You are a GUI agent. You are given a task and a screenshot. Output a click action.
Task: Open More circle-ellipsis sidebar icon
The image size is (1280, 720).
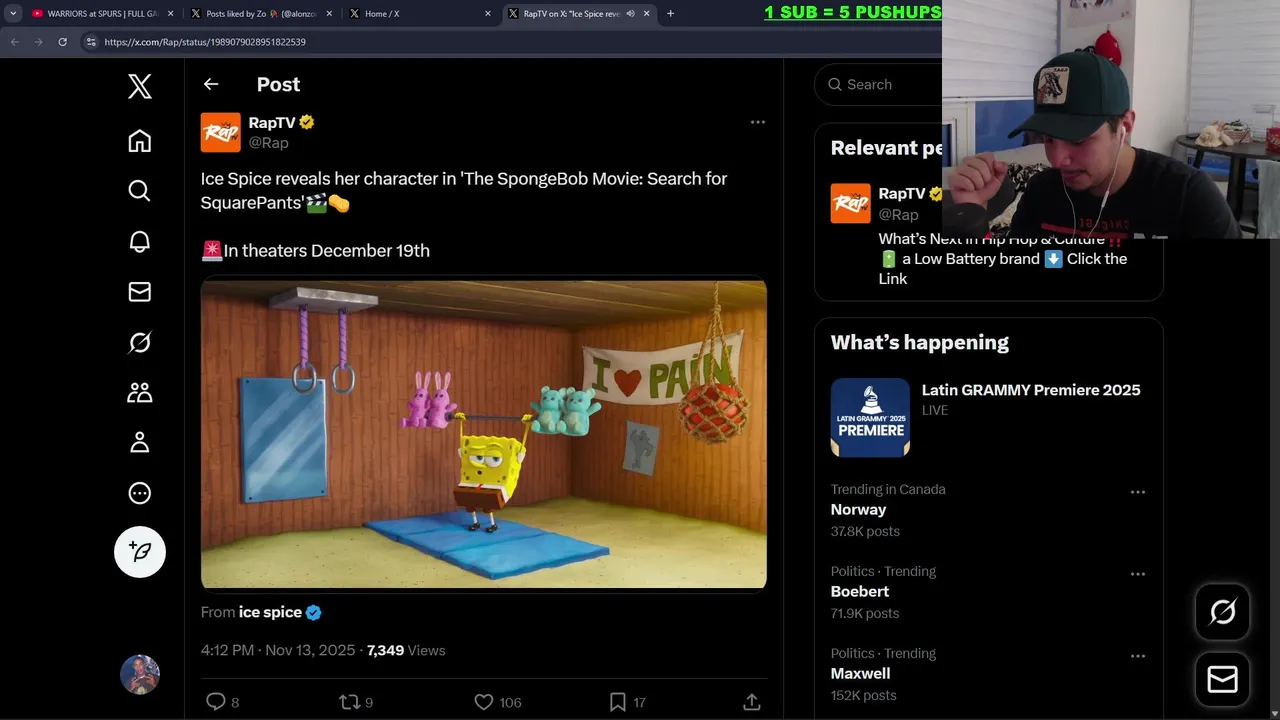[x=140, y=493]
